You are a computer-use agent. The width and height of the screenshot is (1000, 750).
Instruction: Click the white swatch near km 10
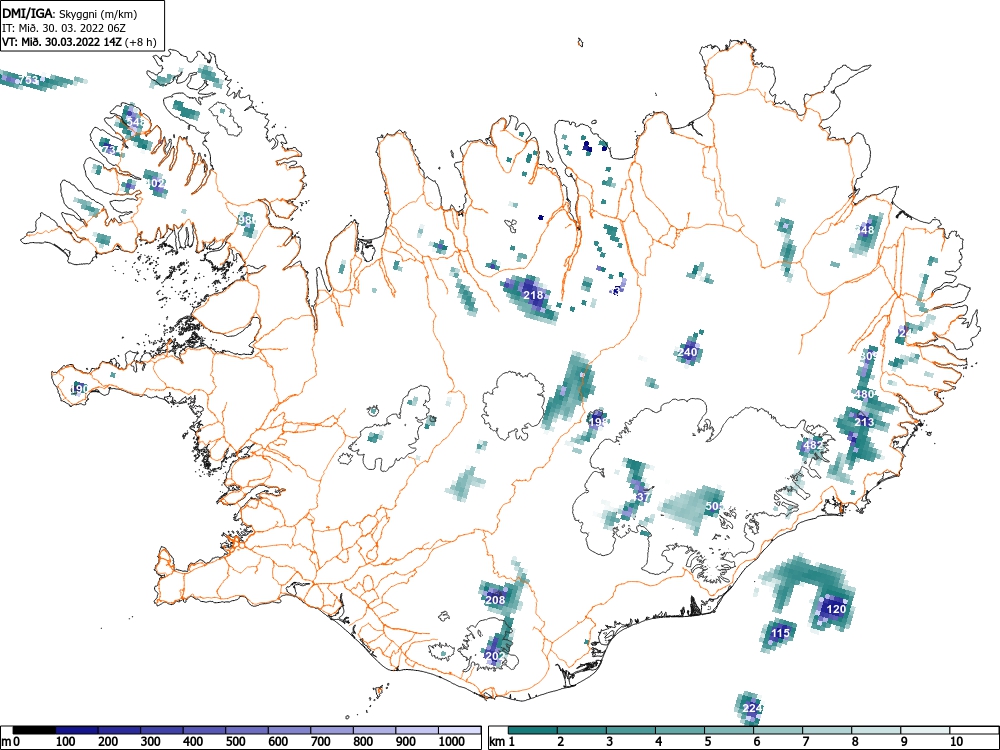click(974, 730)
